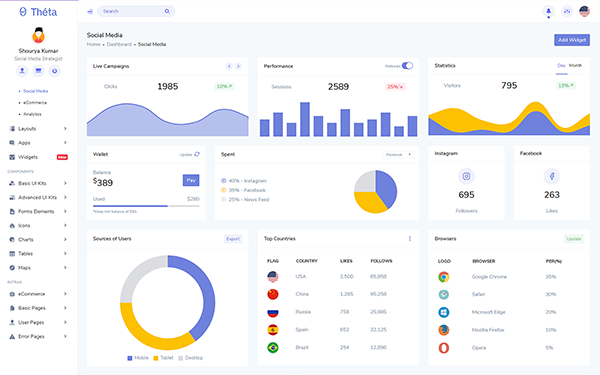Click the top bar fullscreen icon

[x=567, y=11]
